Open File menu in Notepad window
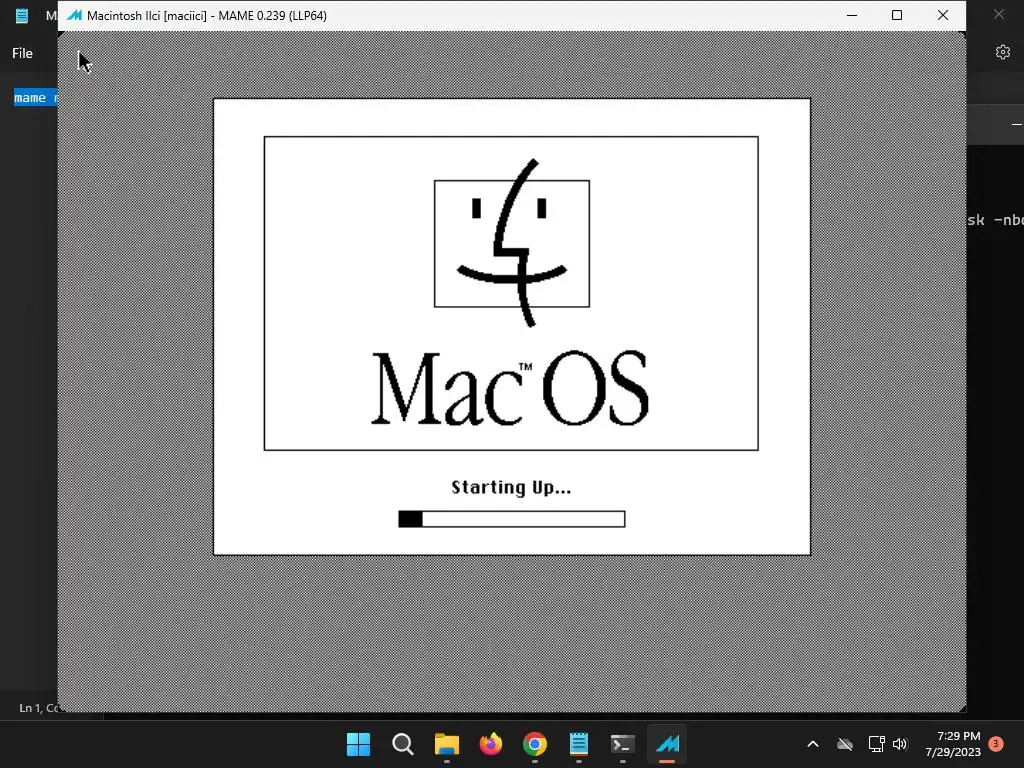This screenshot has width=1024, height=768. 22,53
